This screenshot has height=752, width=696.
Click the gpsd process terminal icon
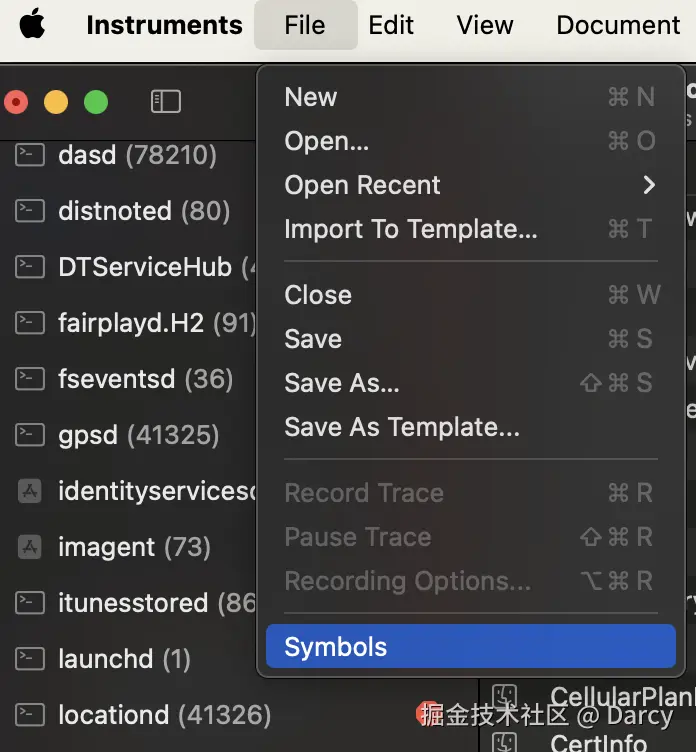click(30, 435)
